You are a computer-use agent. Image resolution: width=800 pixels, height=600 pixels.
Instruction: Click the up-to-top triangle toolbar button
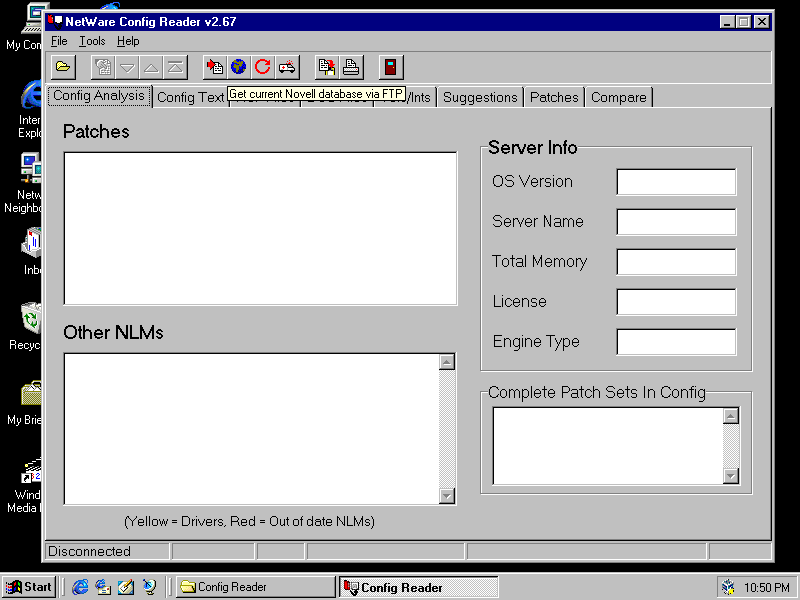[175, 67]
